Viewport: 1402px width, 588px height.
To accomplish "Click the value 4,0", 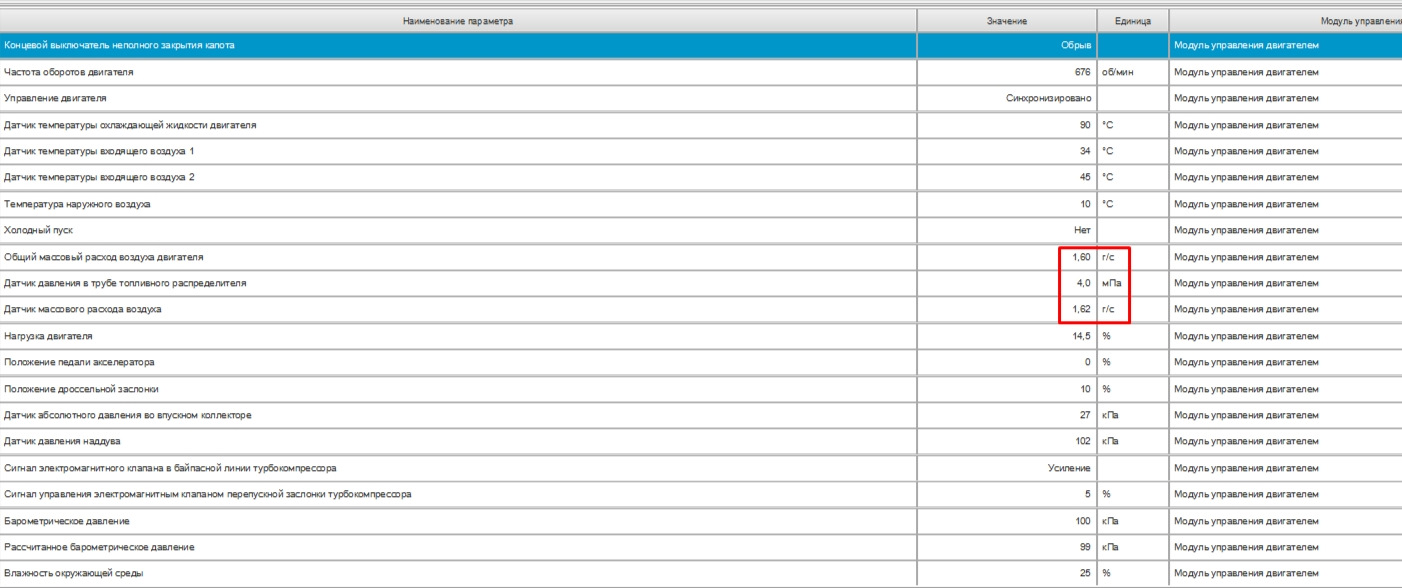I will click(x=1084, y=283).
